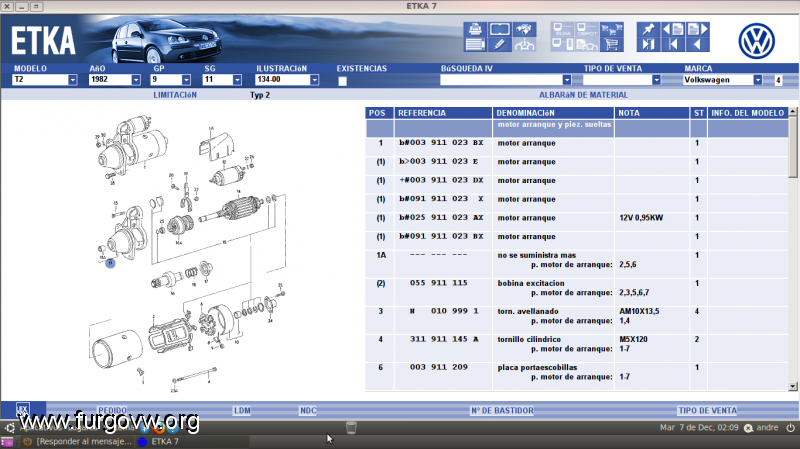Image resolution: width=800 pixels, height=449 pixels.
Task: Jump to first with bar-arrow icon
Action: coord(673,44)
